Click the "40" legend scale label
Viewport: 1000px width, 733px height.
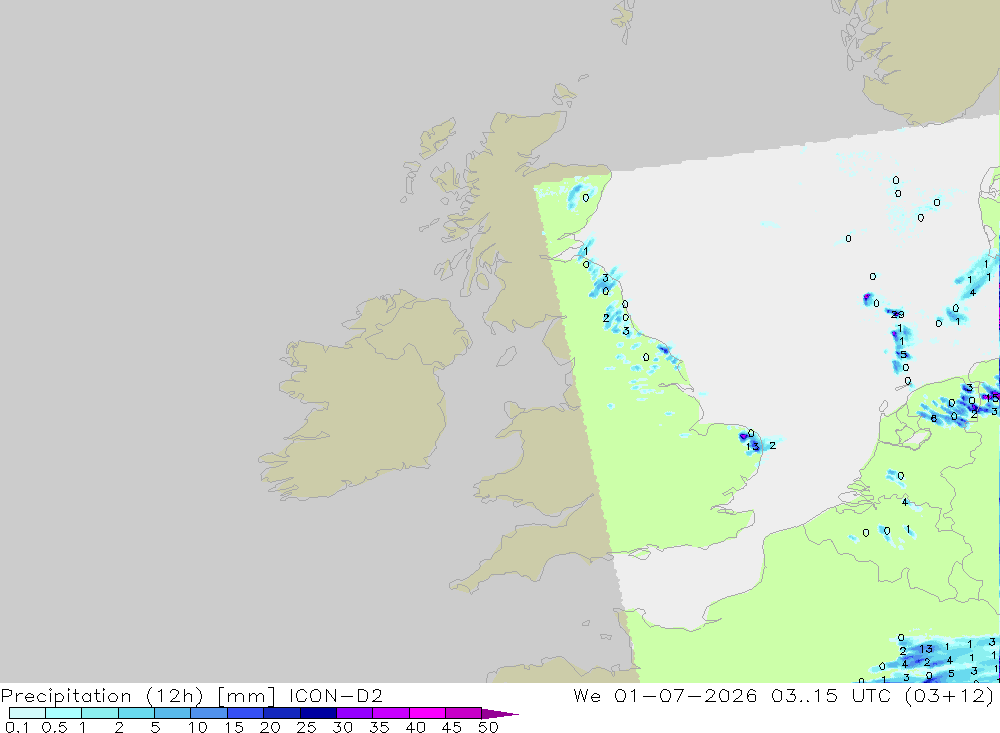pyautogui.click(x=415, y=727)
